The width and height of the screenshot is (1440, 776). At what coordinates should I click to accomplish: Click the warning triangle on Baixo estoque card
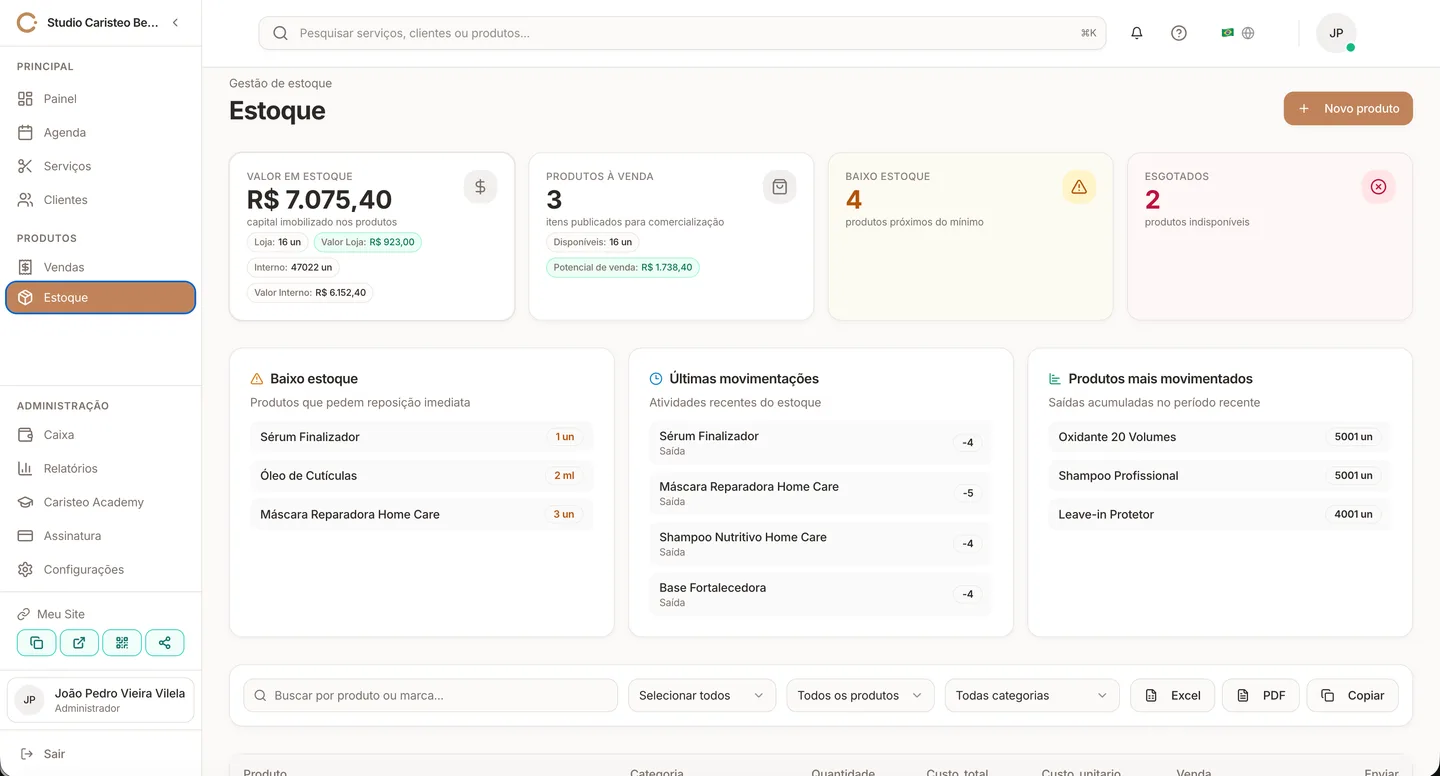(x=1079, y=186)
